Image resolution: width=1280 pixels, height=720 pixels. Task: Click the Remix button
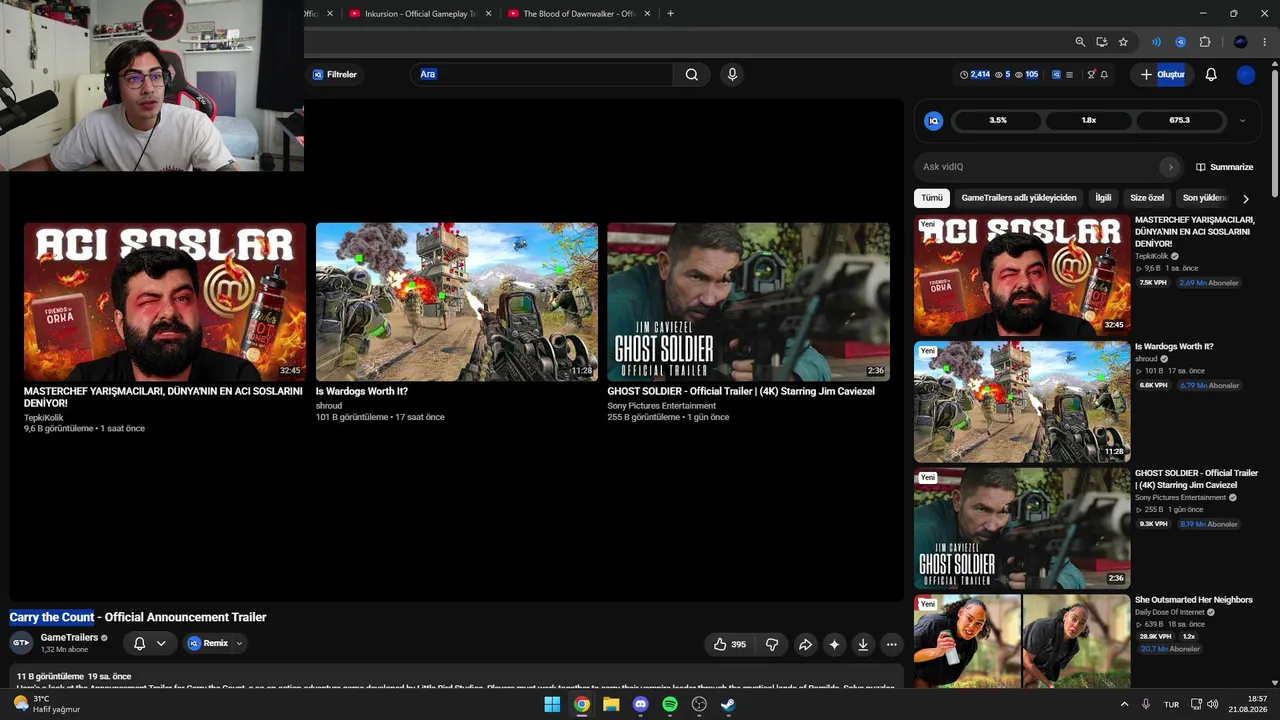point(209,643)
